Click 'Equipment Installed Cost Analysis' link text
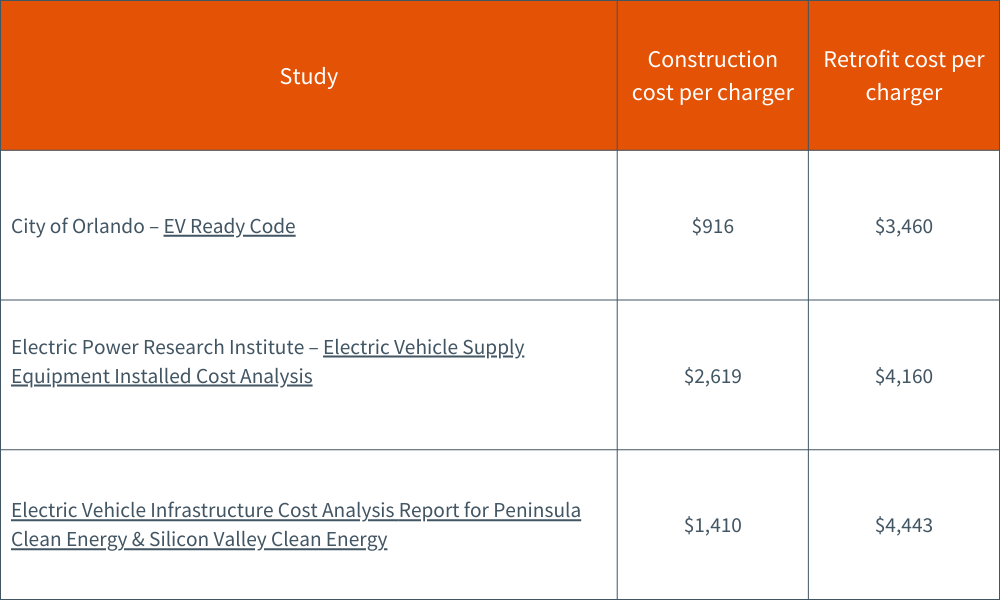The width and height of the screenshot is (1000, 600). (162, 377)
